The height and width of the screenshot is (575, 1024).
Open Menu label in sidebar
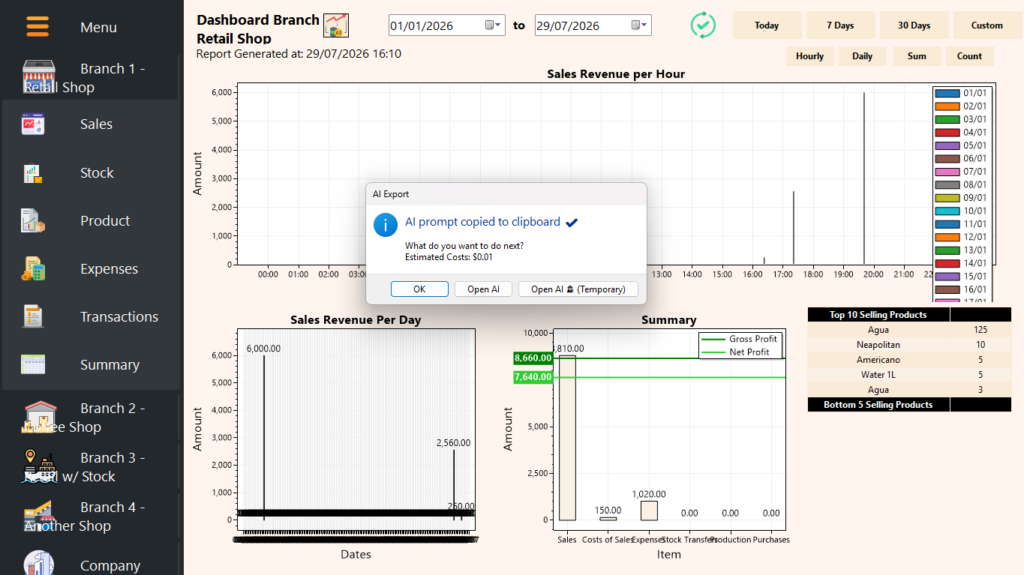point(99,27)
